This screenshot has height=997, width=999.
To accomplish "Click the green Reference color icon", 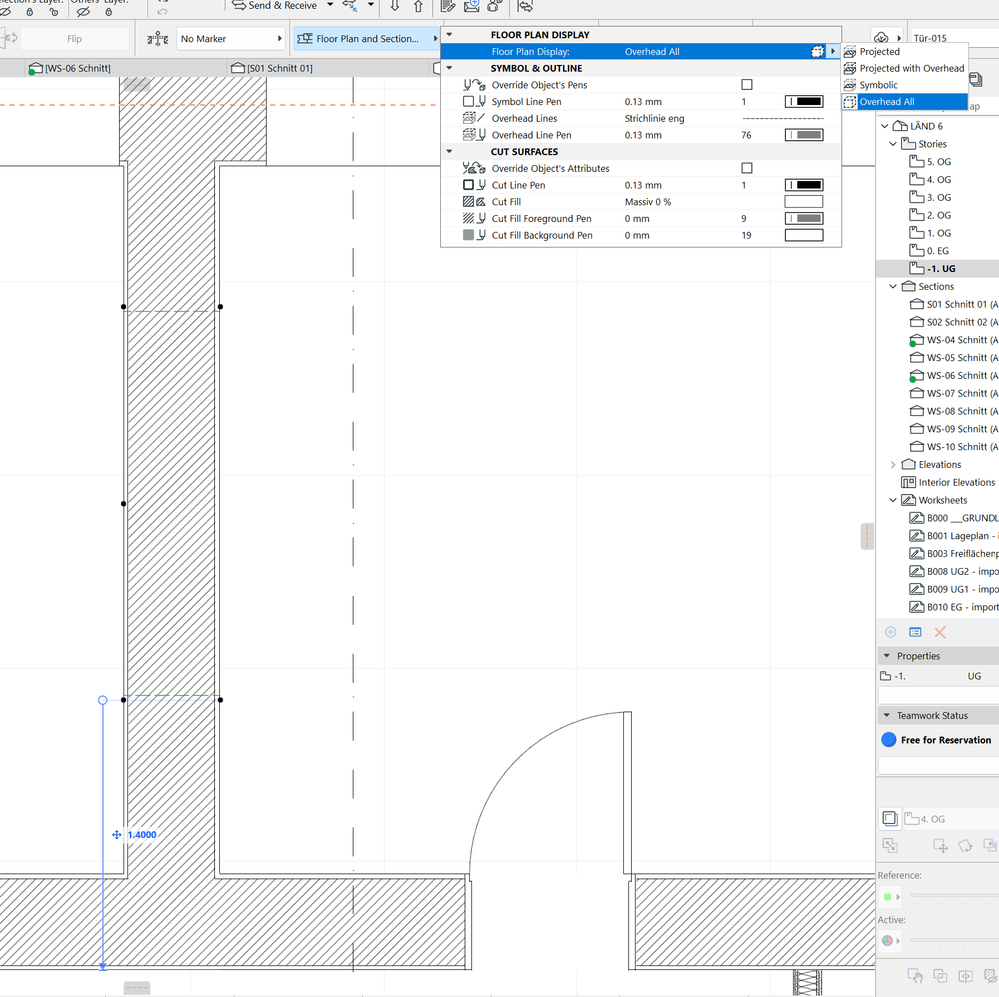I will [x=888, y=897].
